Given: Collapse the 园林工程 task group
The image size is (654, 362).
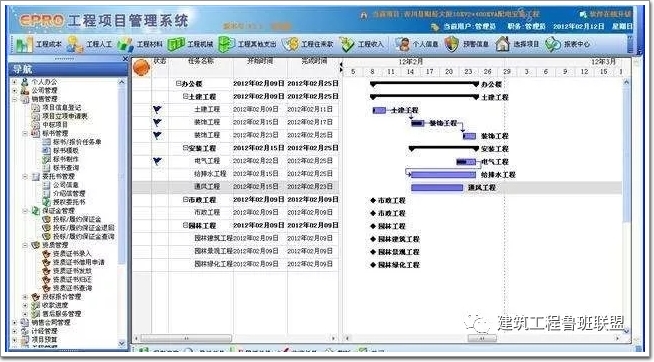Looking at the screenshot, I should tap(186, 225).
